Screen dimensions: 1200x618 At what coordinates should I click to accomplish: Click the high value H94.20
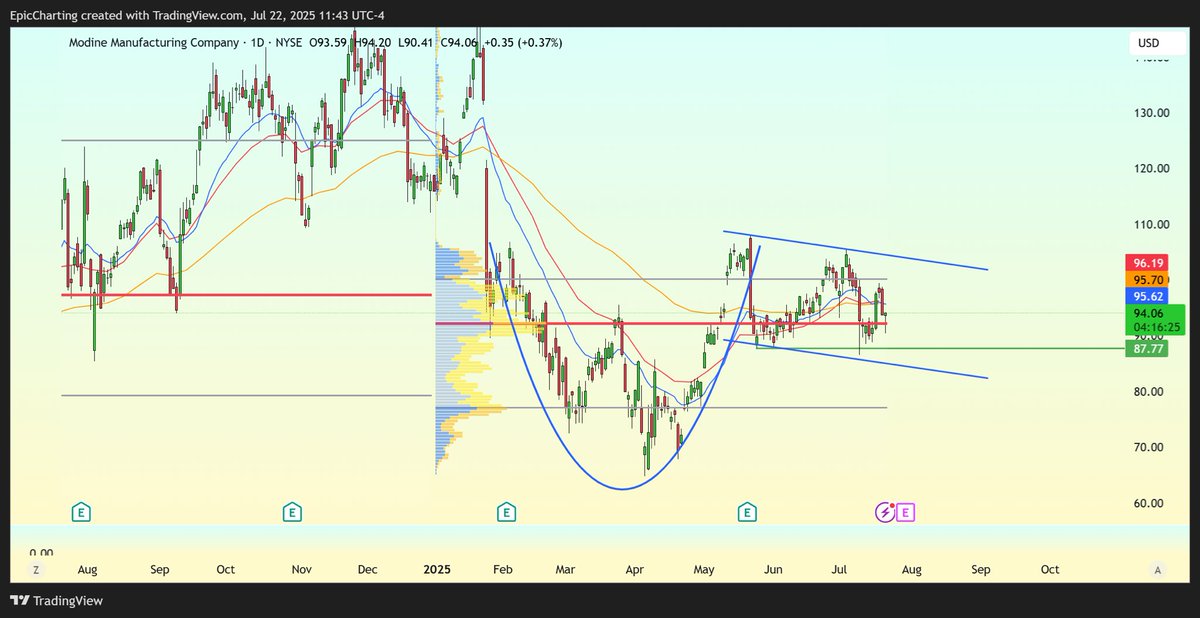point(373,43)
